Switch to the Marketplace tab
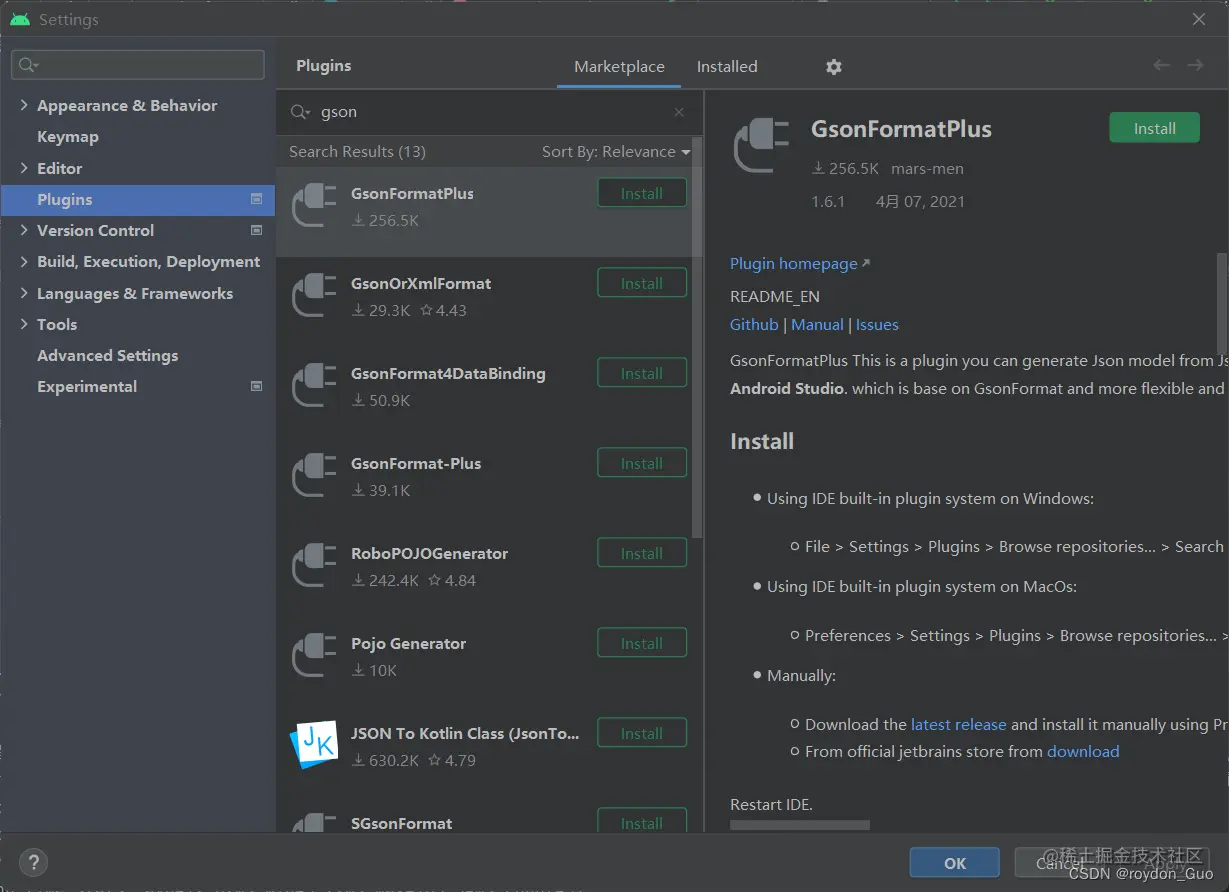This screenshot has height=892, width=1229. (619, 66)
